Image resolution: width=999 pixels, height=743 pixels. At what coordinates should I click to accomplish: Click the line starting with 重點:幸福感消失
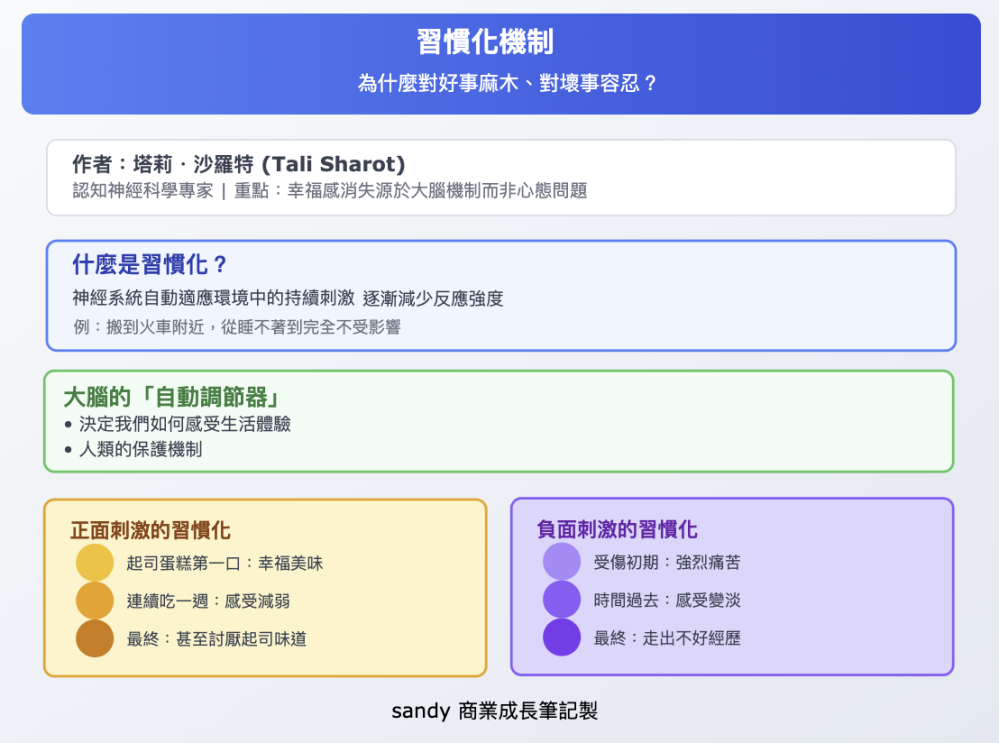(410, 191)
